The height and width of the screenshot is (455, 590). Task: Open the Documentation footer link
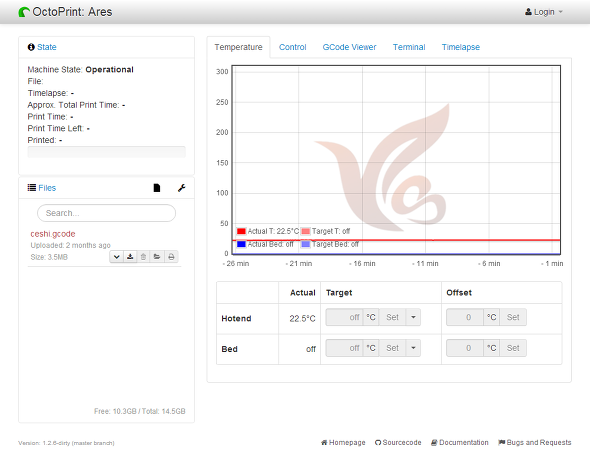tap(460, 443)
